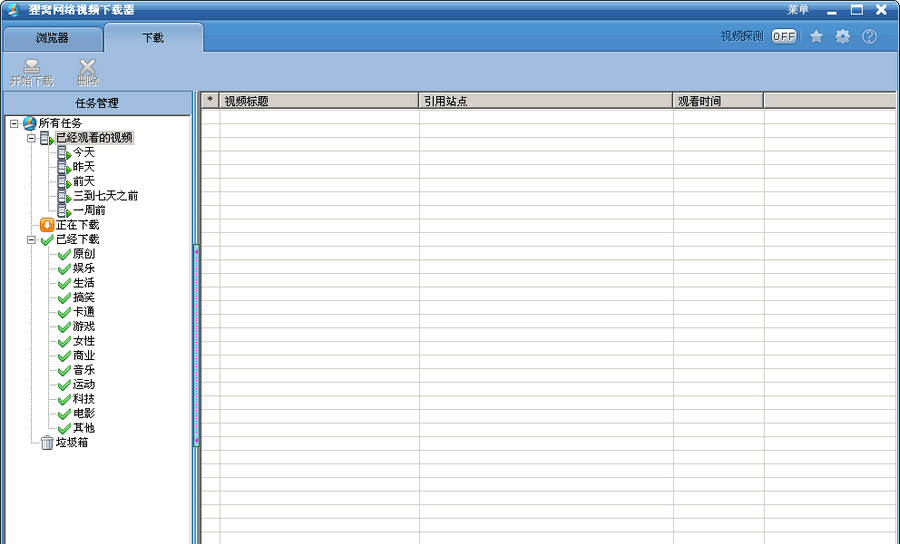
Task: Select the Music (音乐) download category
Action: pyautogui.click(x=83, y=370)
